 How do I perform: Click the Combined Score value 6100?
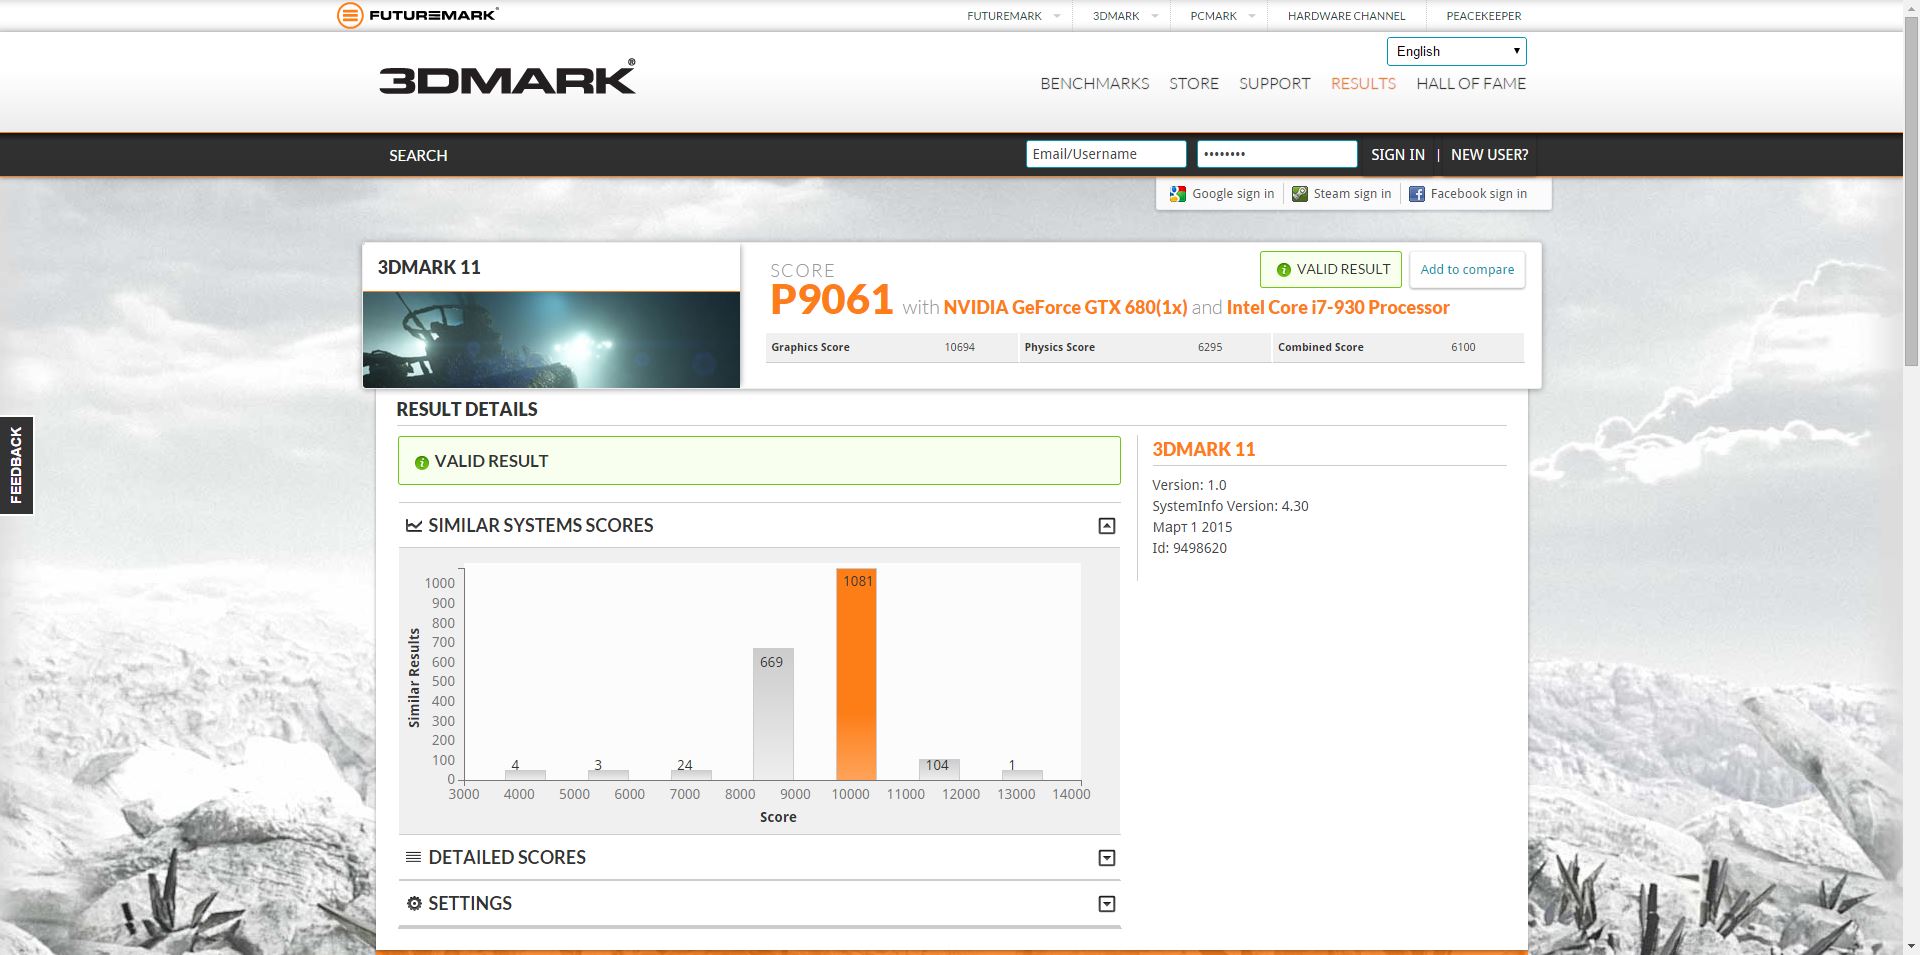1463,347
